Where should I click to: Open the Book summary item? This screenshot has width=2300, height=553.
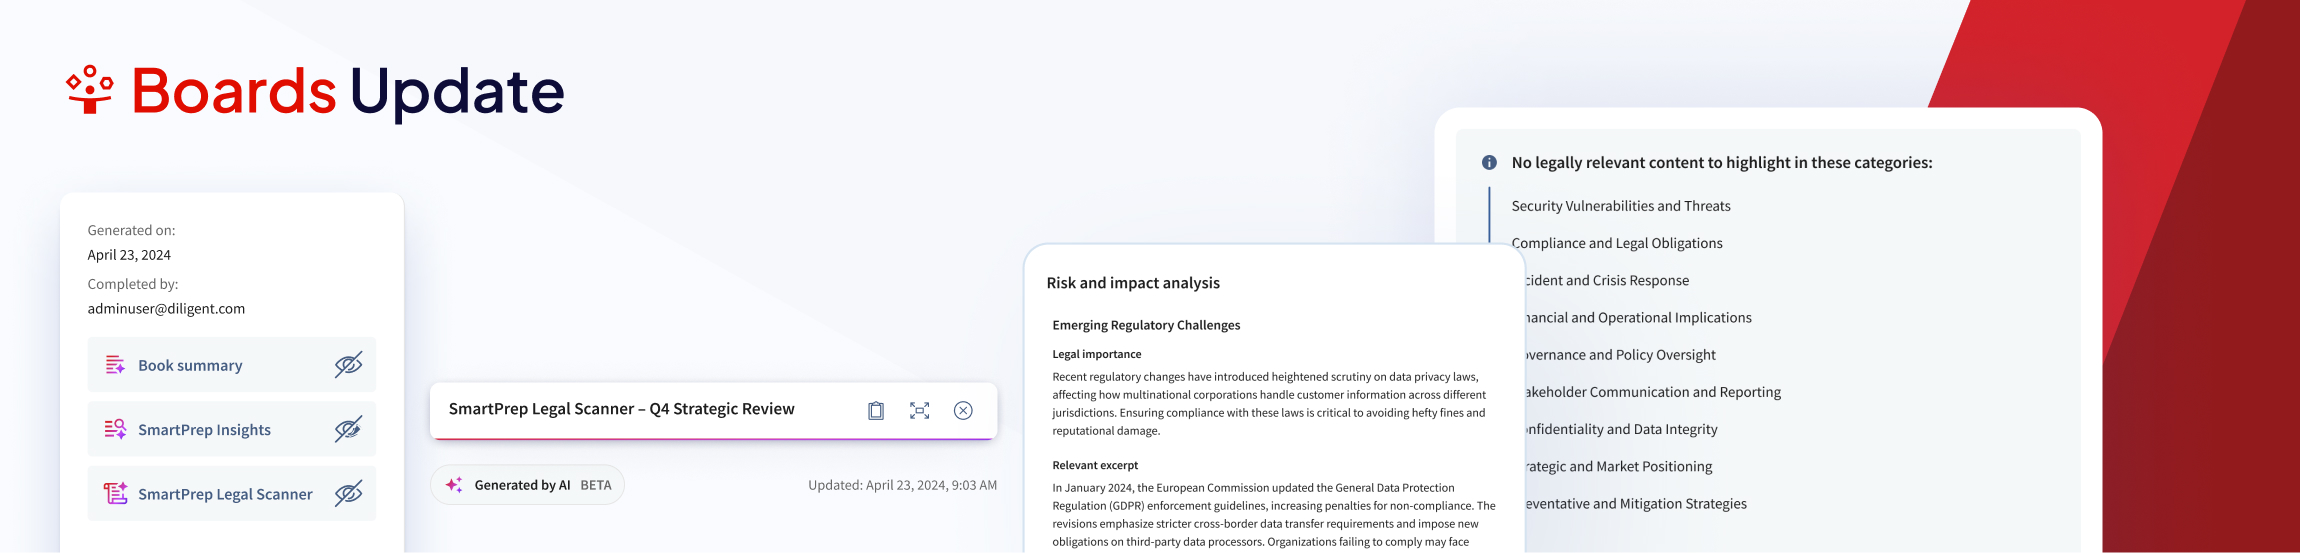pos(190,365)
